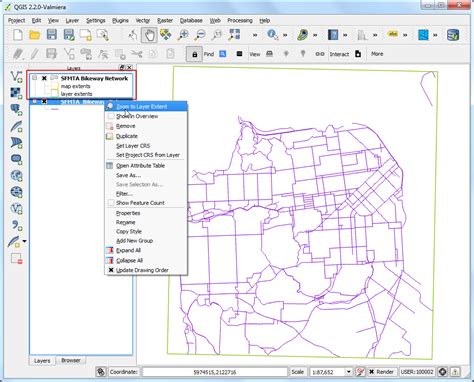Toggle Show in Overview checkbox in context menu

pos(111,116)
